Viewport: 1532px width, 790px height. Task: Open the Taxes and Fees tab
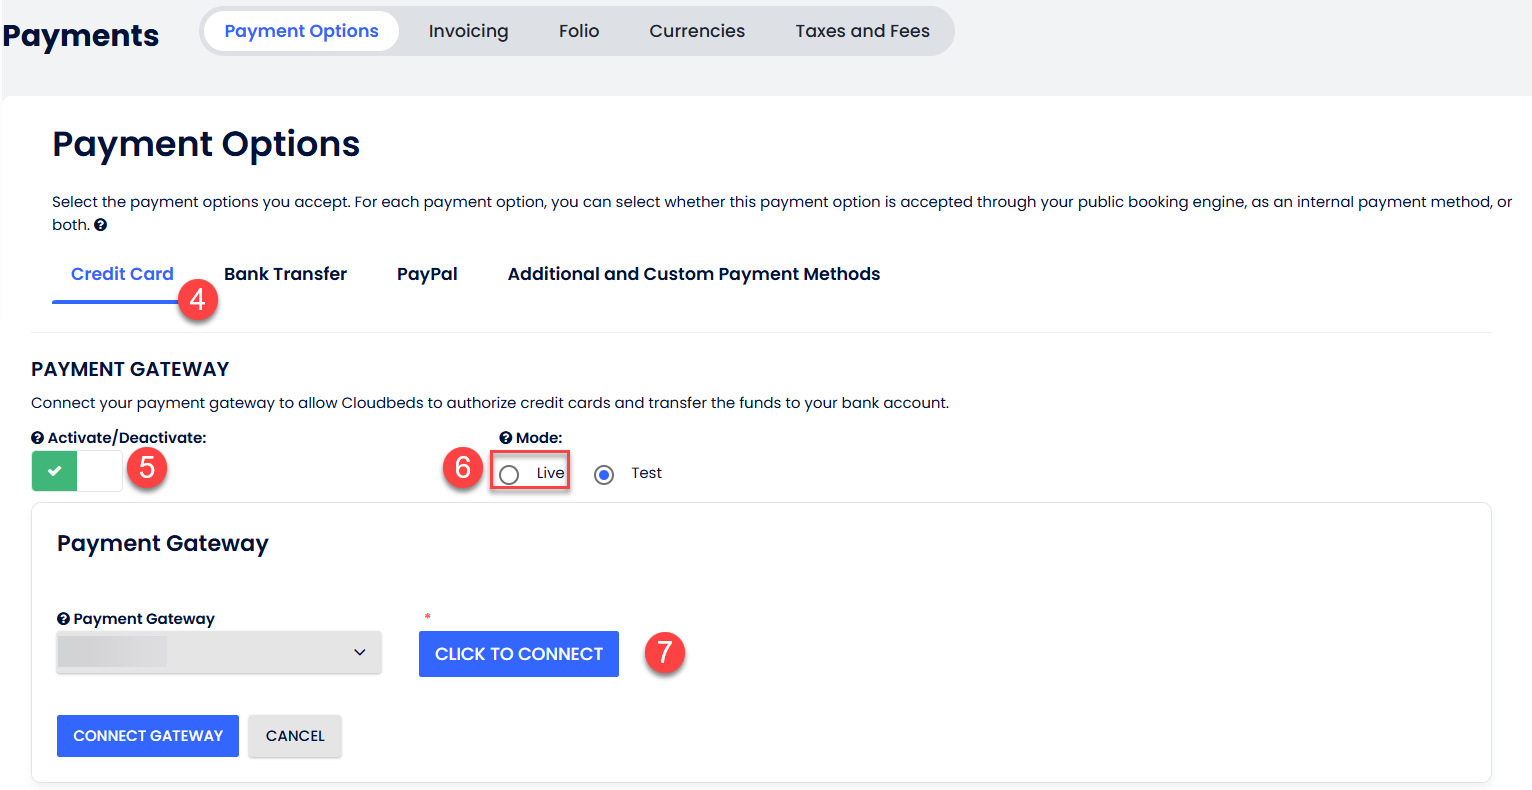coord(862,31)
